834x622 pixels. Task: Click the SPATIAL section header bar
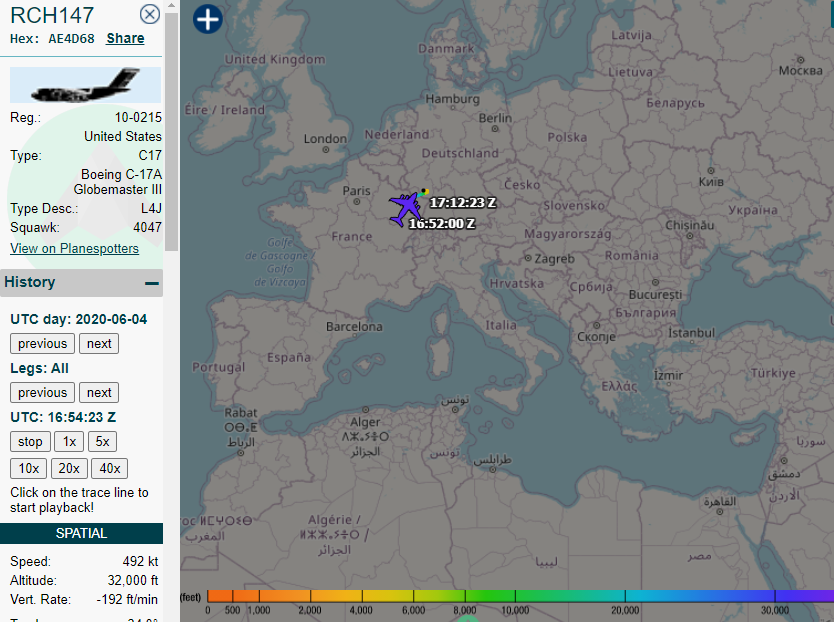click(x=81, y=533)
